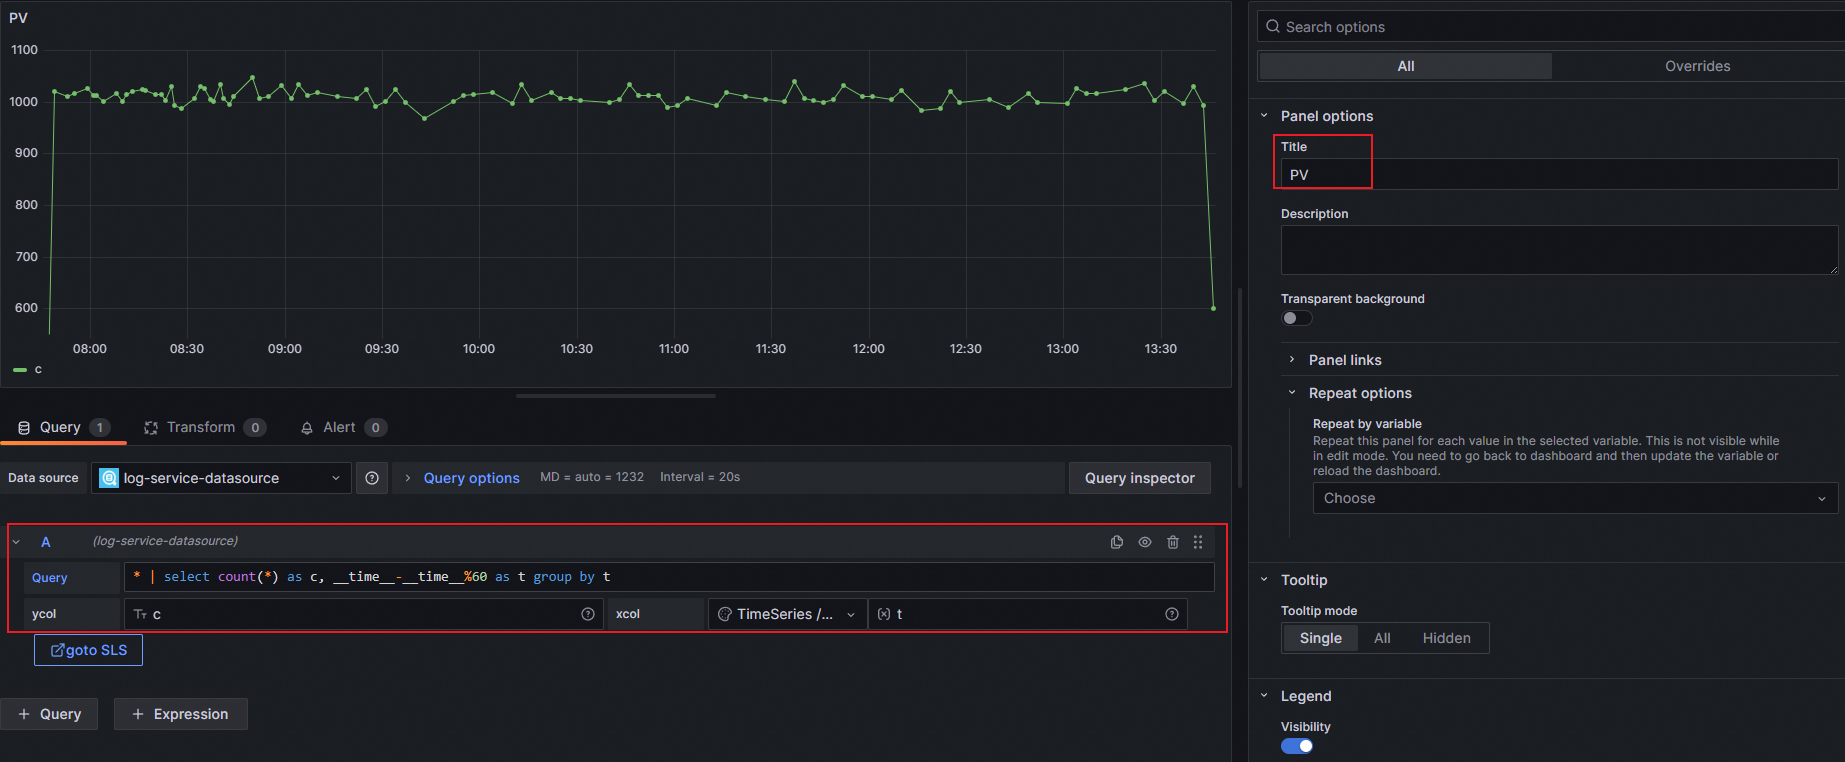This screenshot has width=1845, height=762.
Task: Select the All options tab
Action: [x=1405, y=66]
